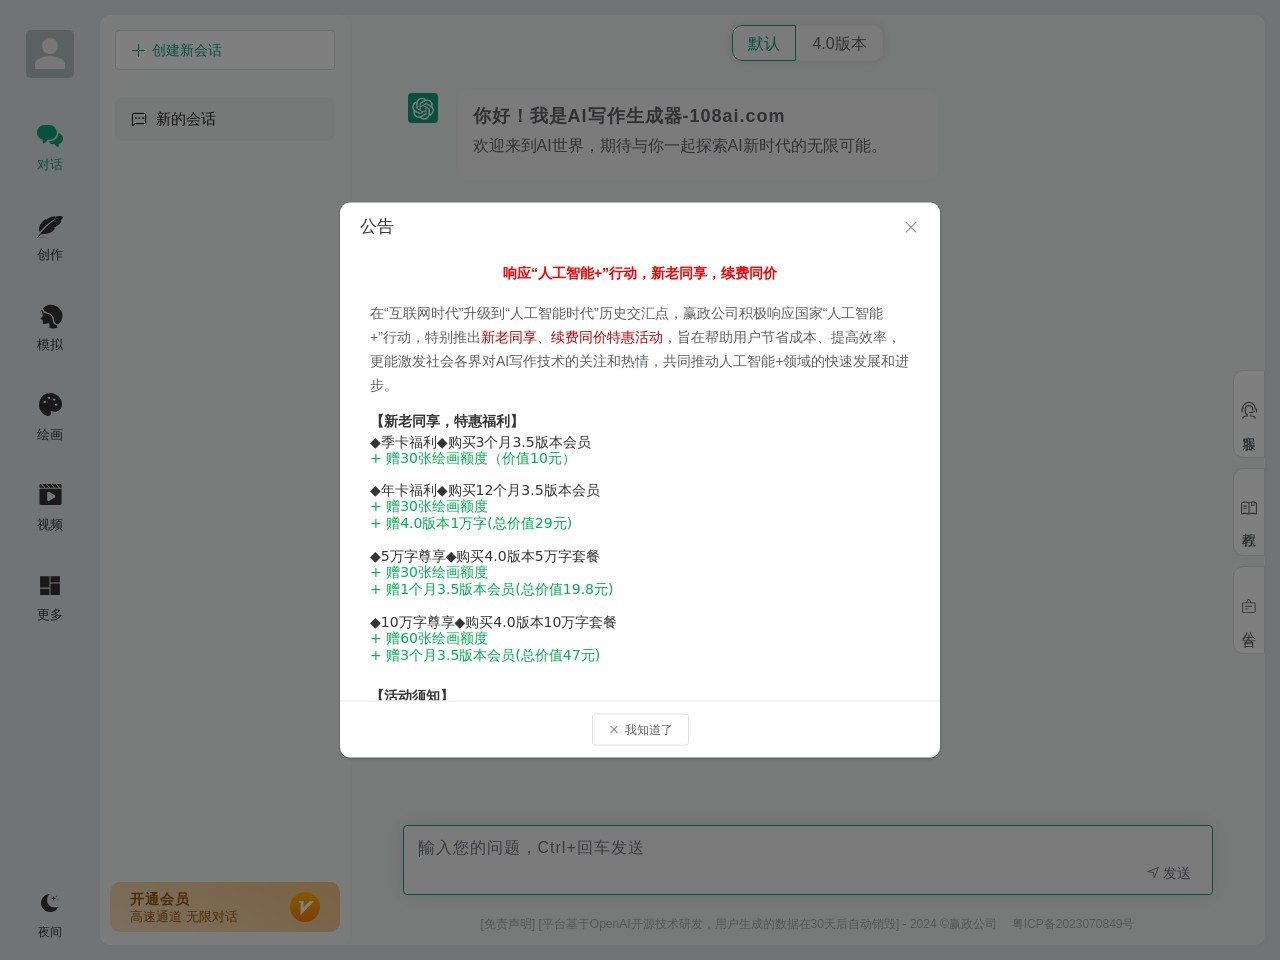Click 赠4.0版本1万字(总价值29元) line

(x=471, y=523)
